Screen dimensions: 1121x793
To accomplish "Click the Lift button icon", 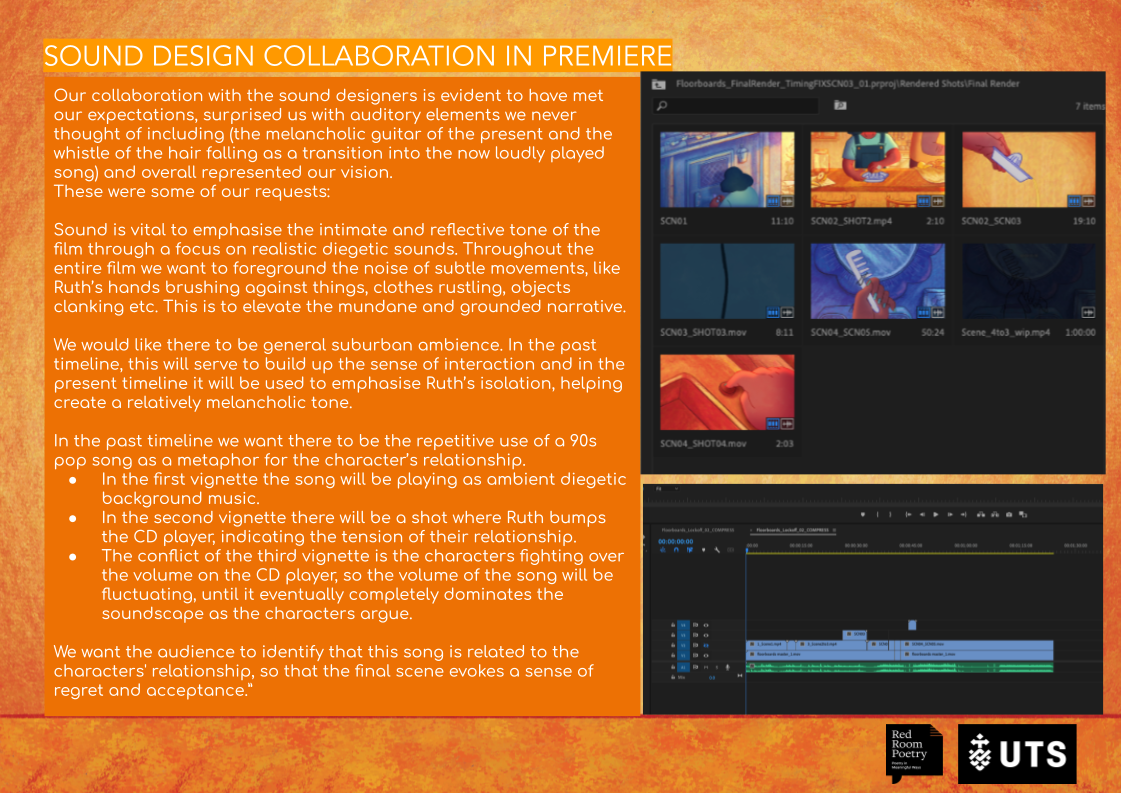I will tap(981, 514).
